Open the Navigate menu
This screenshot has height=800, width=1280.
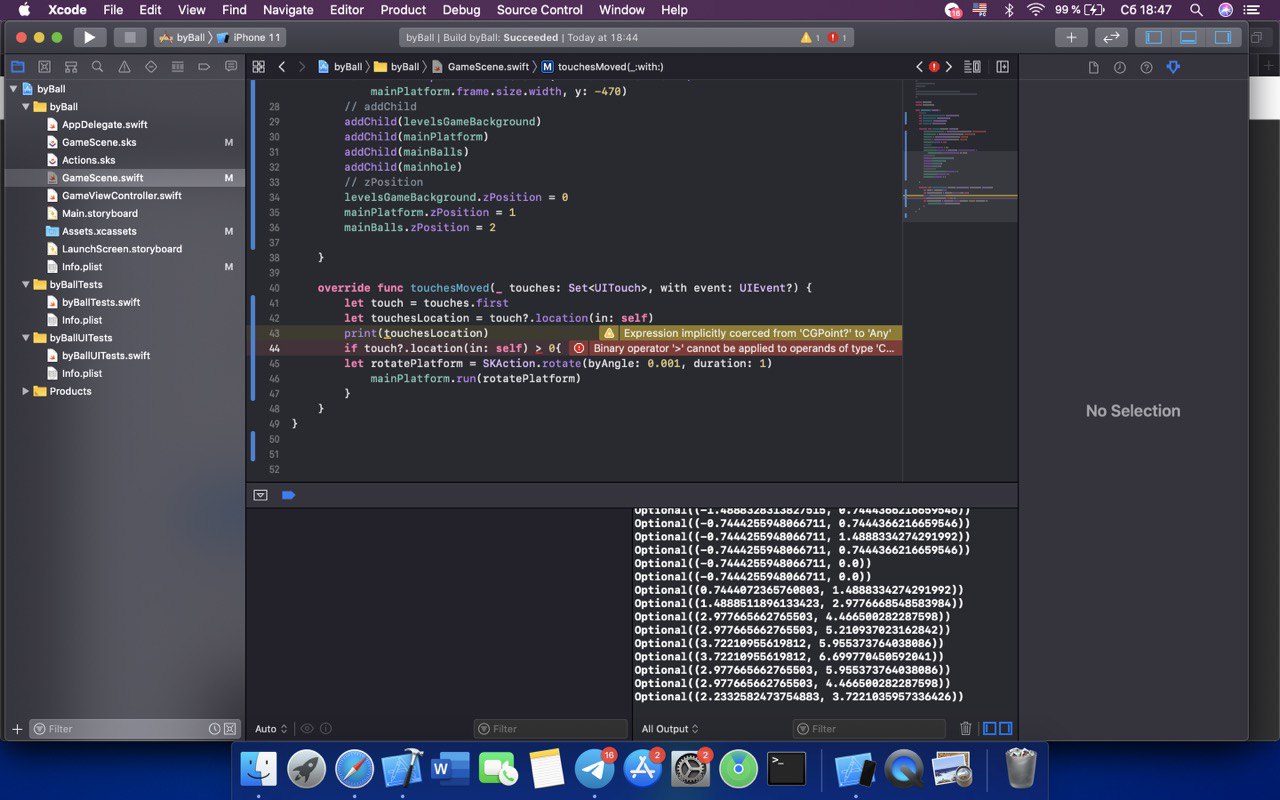click(x=287, y=10)
